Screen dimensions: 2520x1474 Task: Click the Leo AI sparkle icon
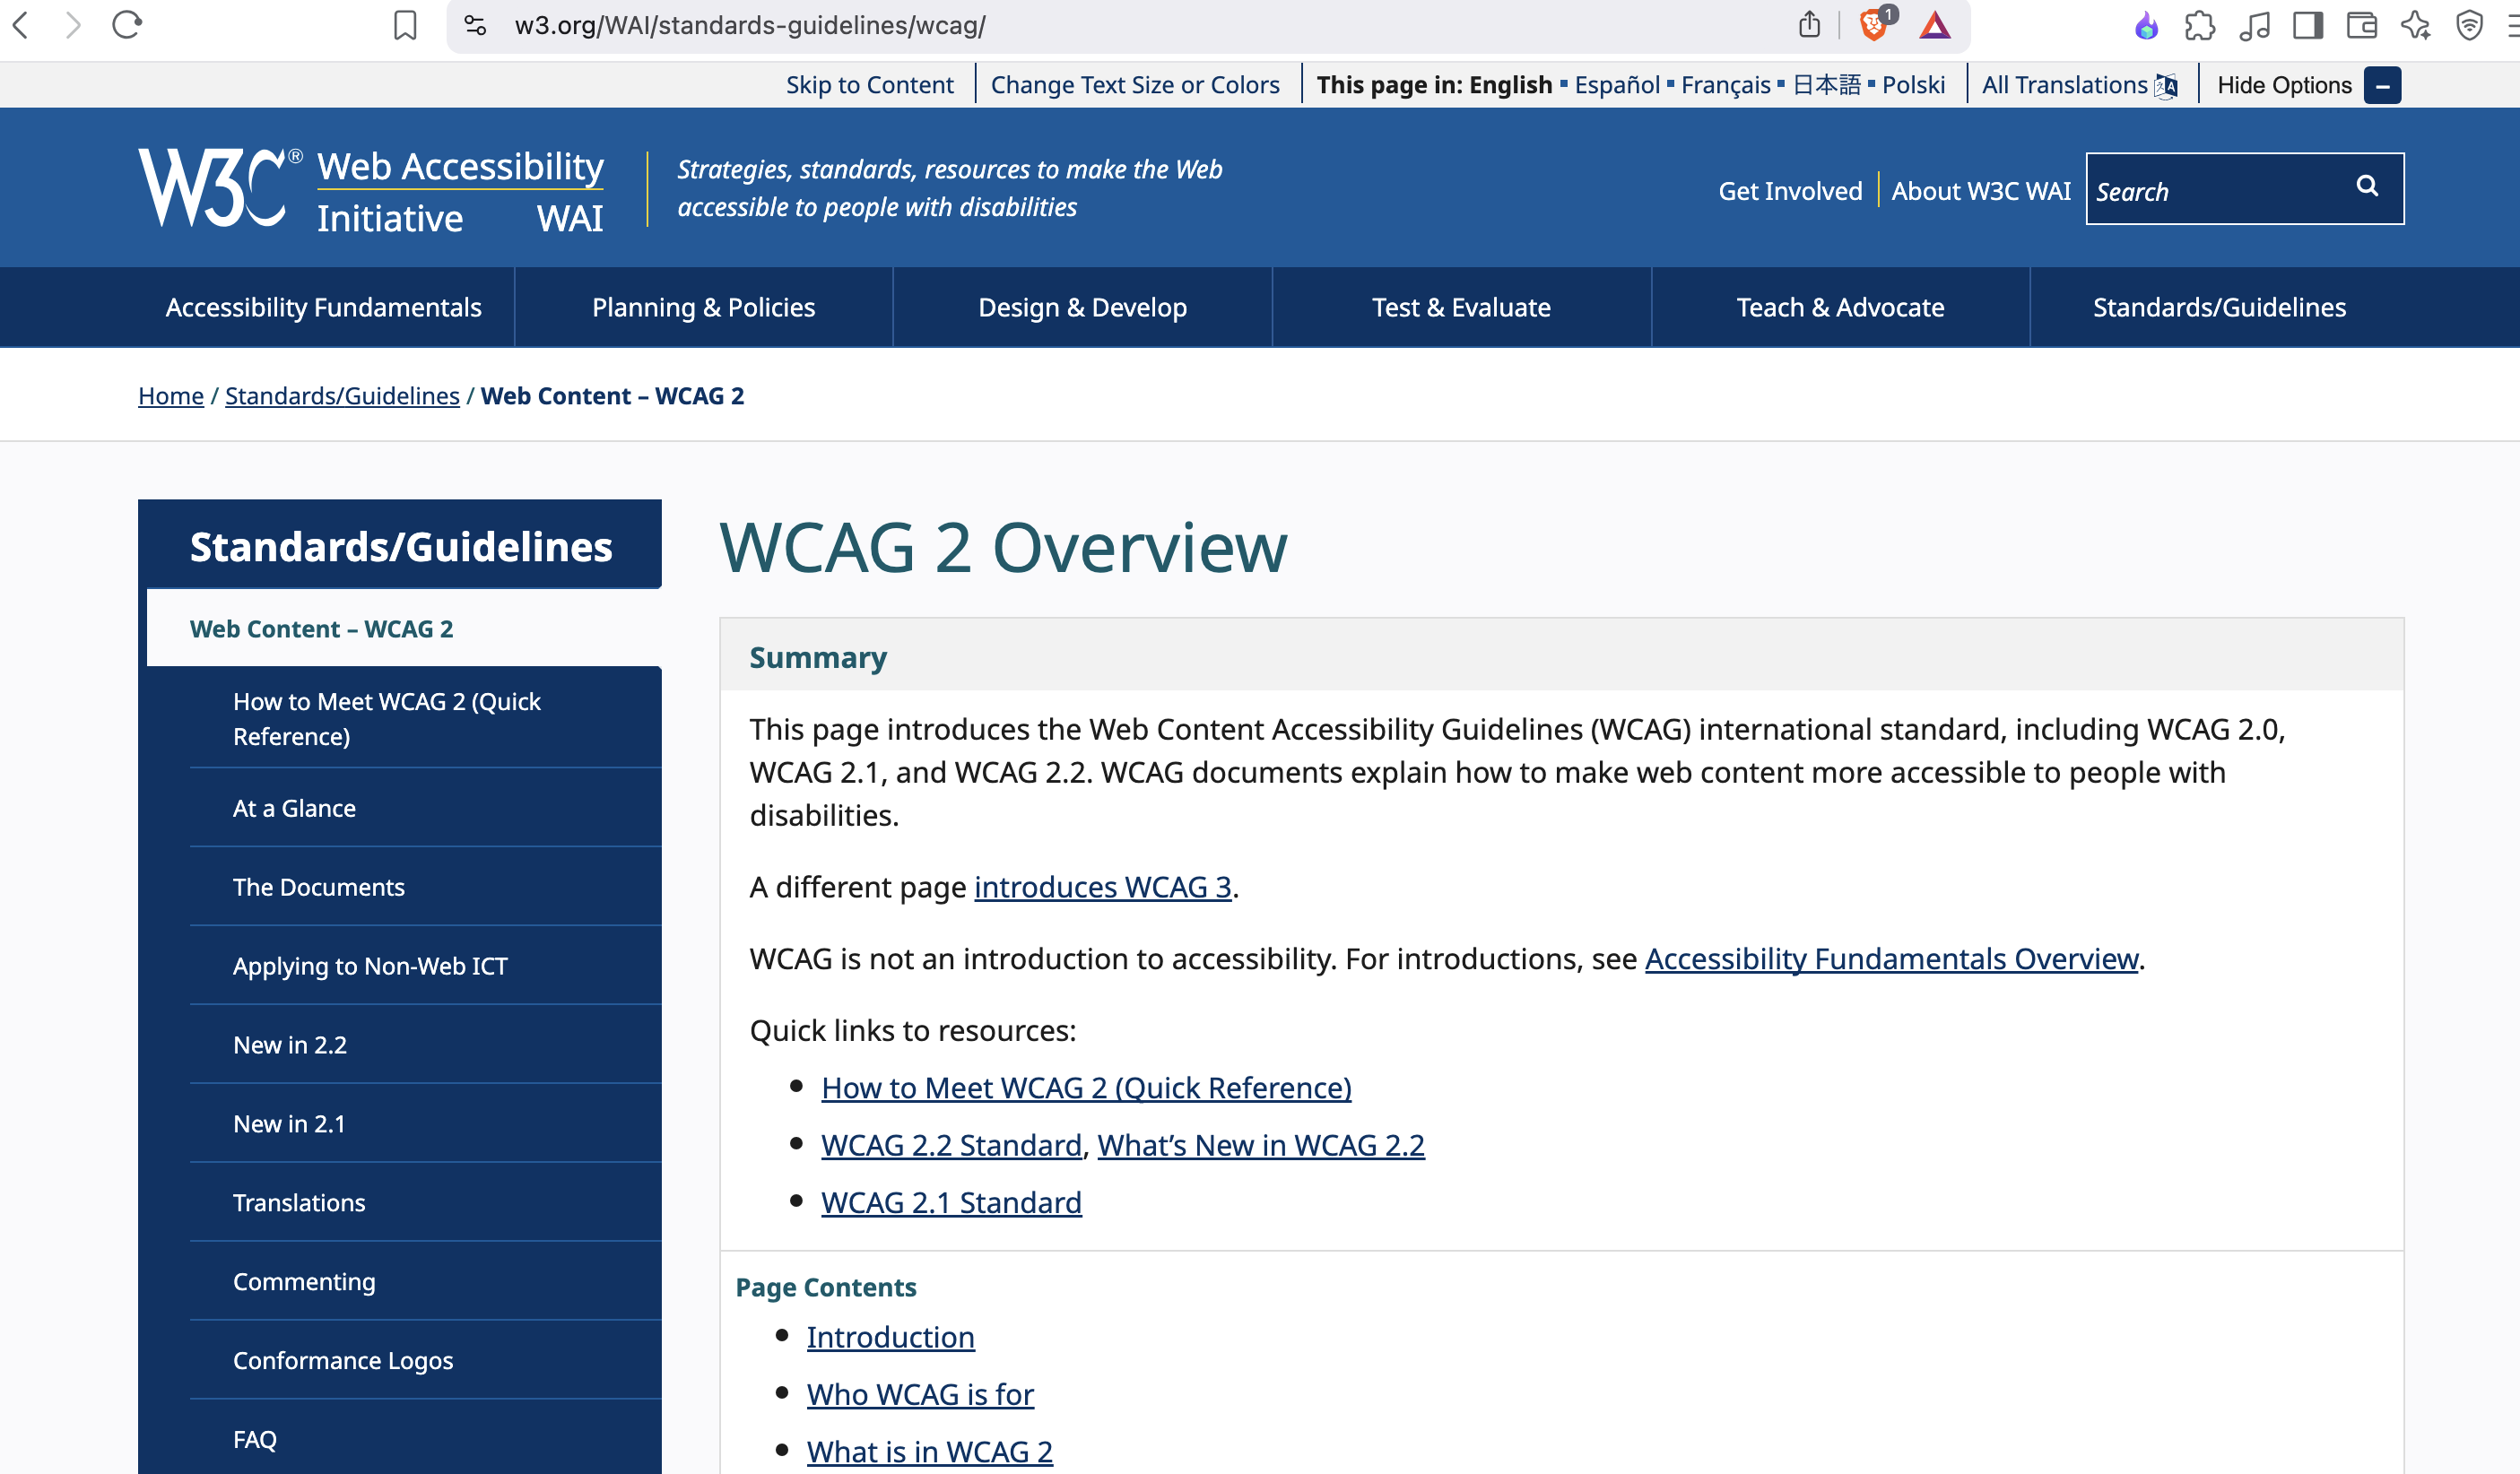pos(2415,25)
